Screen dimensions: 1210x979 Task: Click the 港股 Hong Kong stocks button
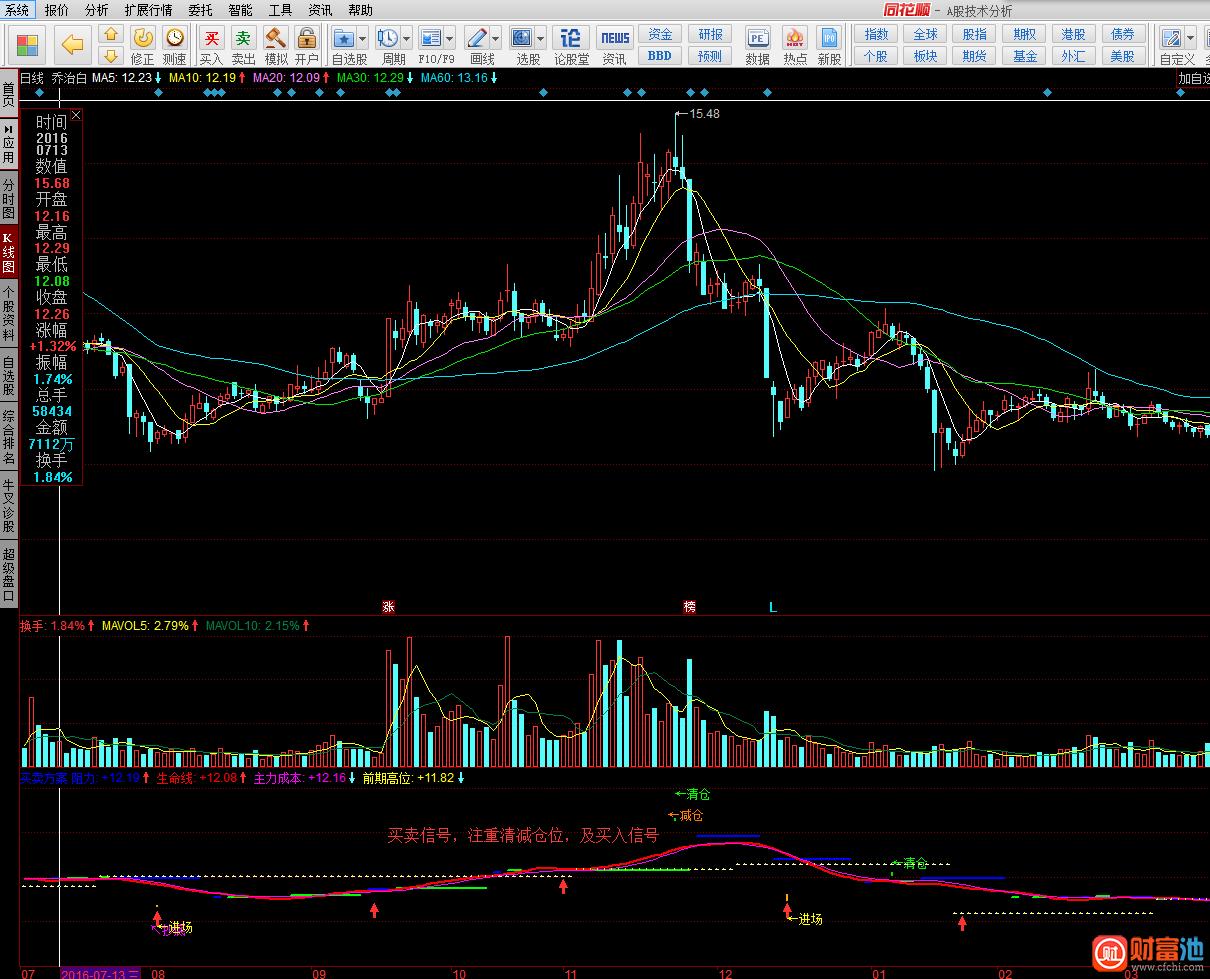point(1074,34)
